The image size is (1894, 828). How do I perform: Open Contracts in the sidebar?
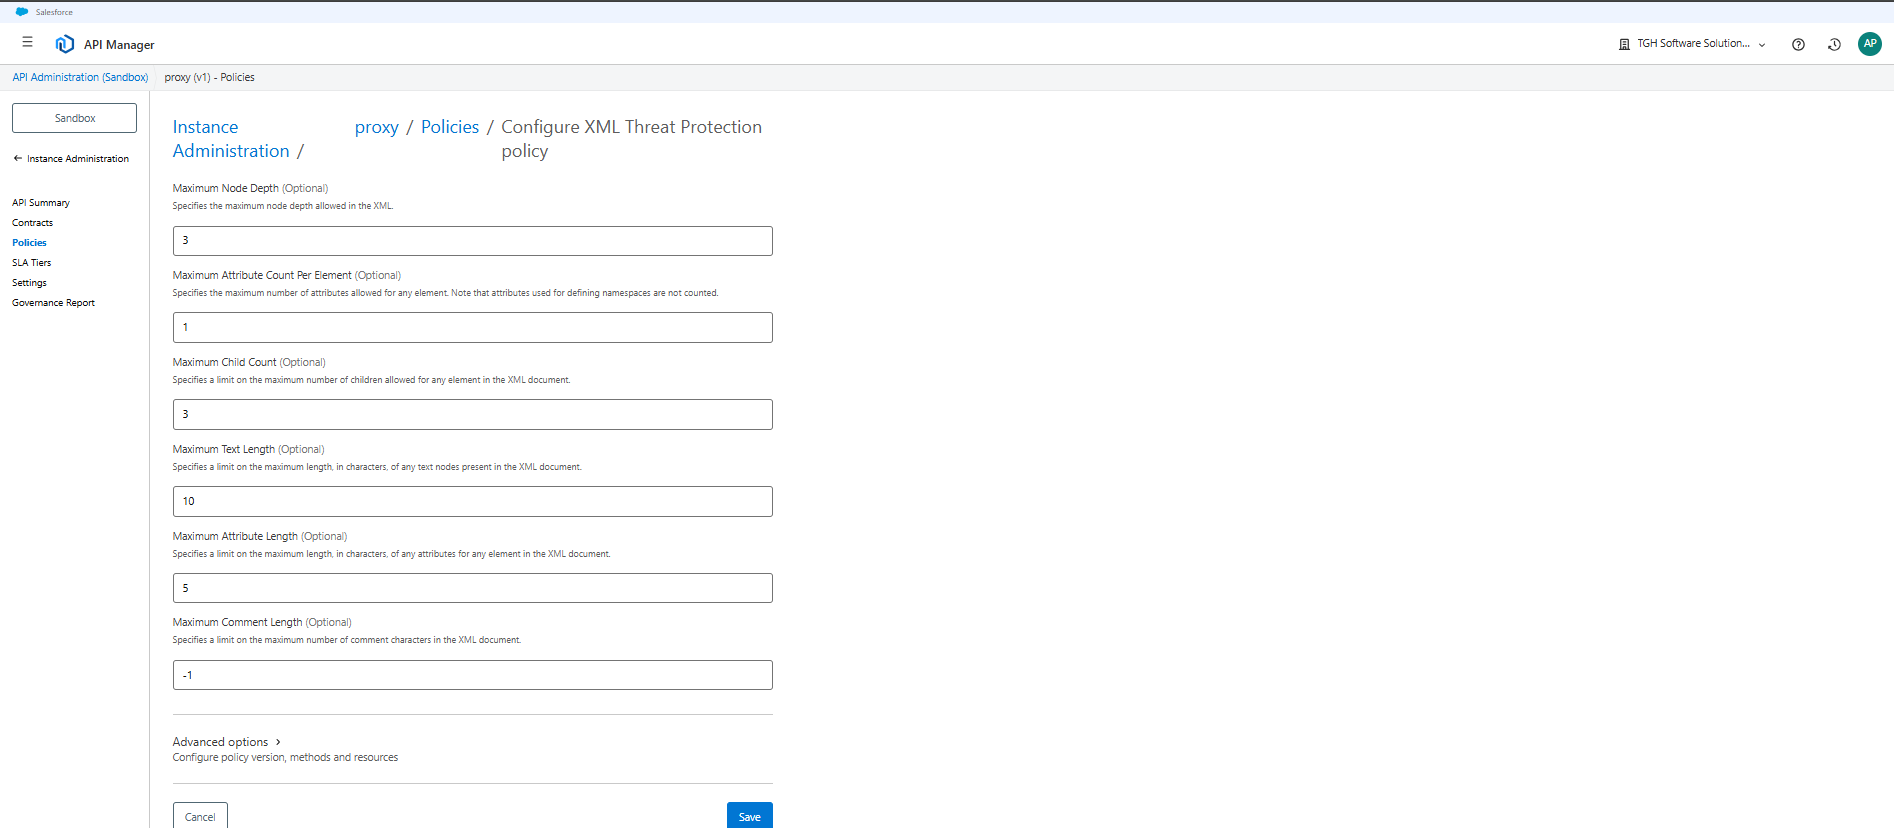[x=33, y=223]
